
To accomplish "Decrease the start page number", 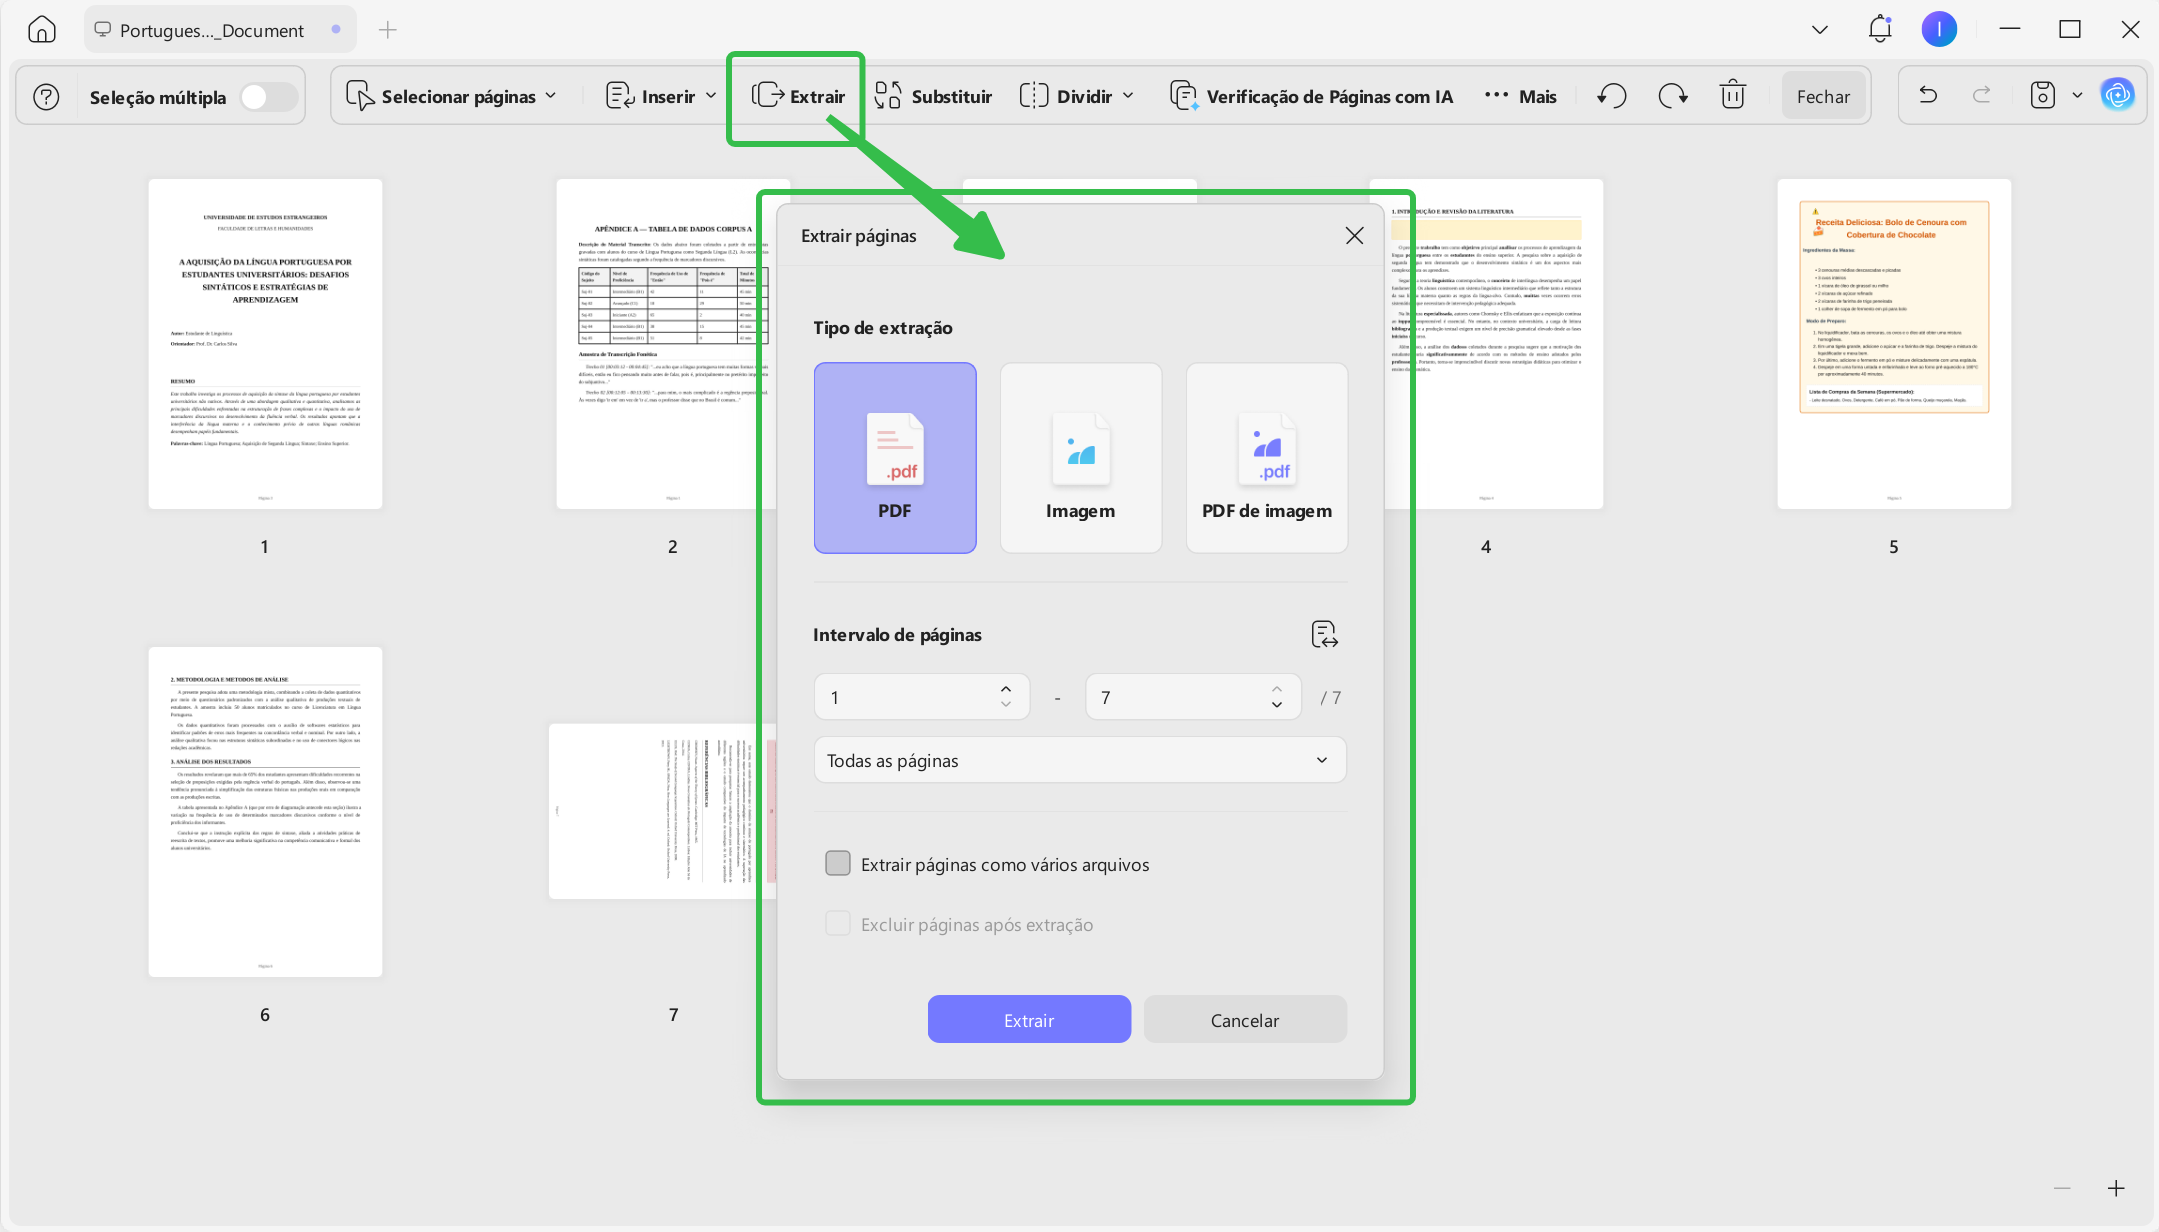I will (1006, 705).
